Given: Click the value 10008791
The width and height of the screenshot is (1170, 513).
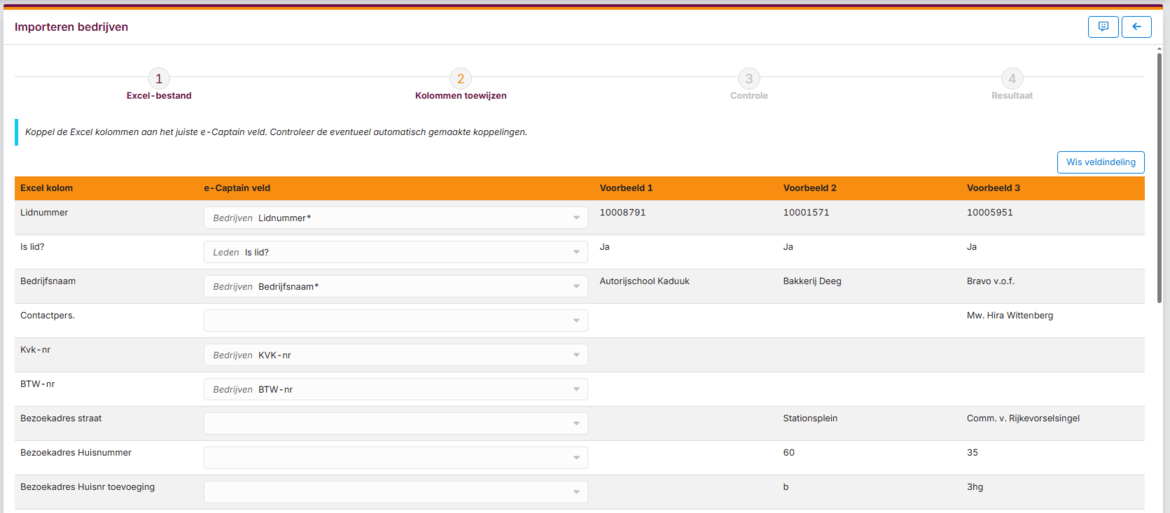Looking at the screenshot, I should pos(622,213).
